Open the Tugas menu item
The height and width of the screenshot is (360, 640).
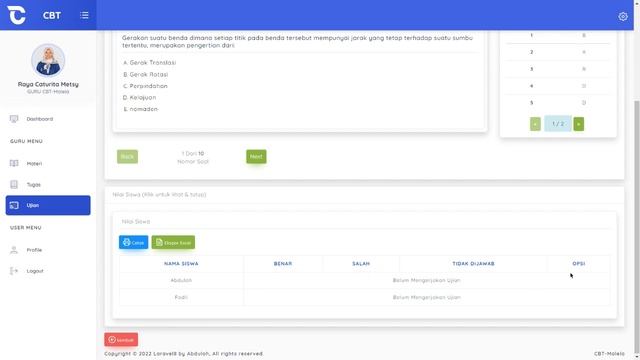click(x=48, y=184)
